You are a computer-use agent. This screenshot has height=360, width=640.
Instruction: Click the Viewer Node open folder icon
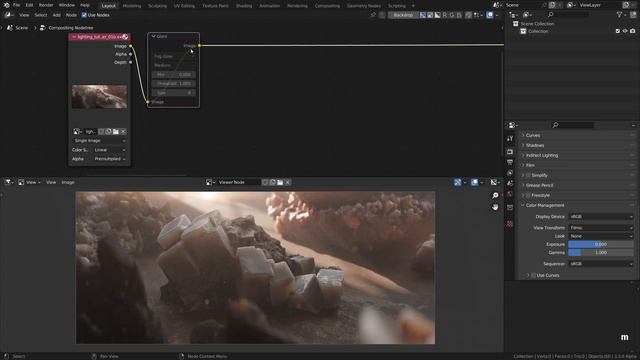point(280,182)
